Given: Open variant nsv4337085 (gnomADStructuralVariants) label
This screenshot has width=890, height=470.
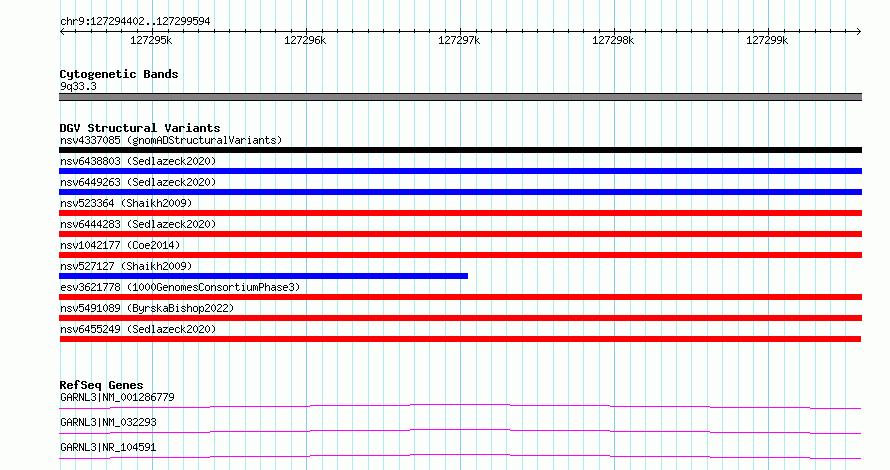Looking at the screenshot, I should click(x=171, y=140).
